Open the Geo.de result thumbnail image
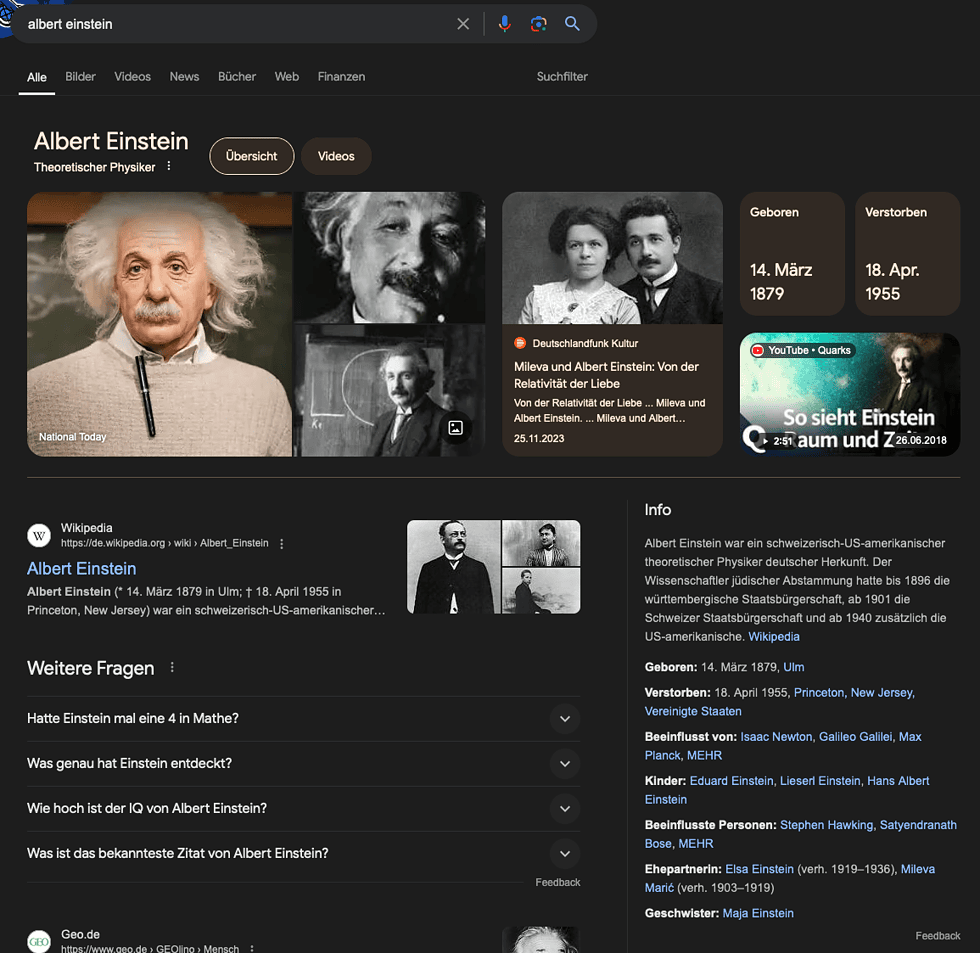980x953 pixels. [541, 940]
